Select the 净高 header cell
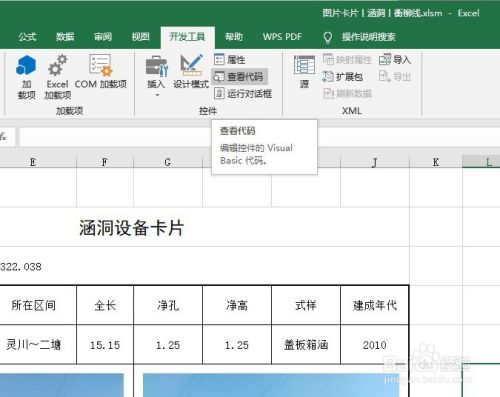Viewport: 500px width, 397px height. 237,305
